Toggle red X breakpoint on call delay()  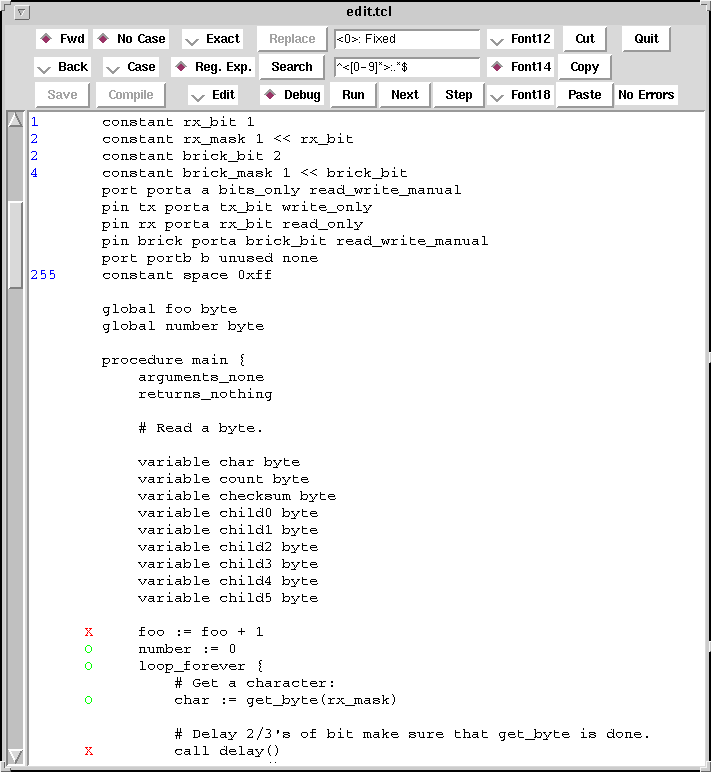point(89,751)
